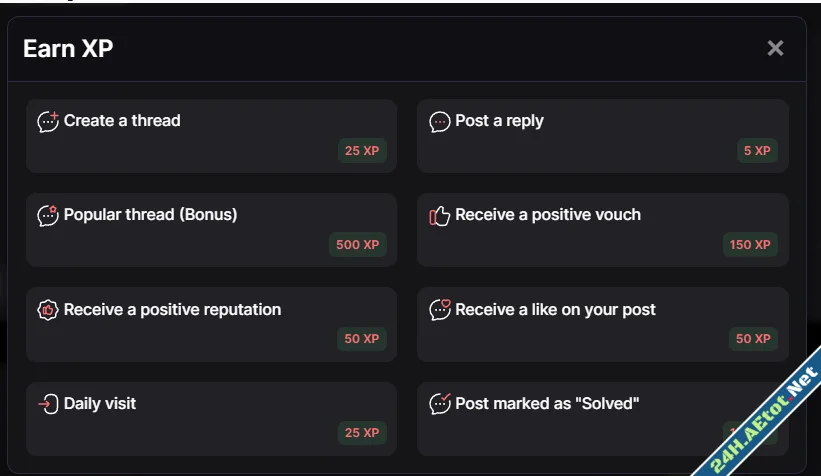Click the Popular thread bonus icon
This screenshot has height=476, width=821.
(48, 216)
